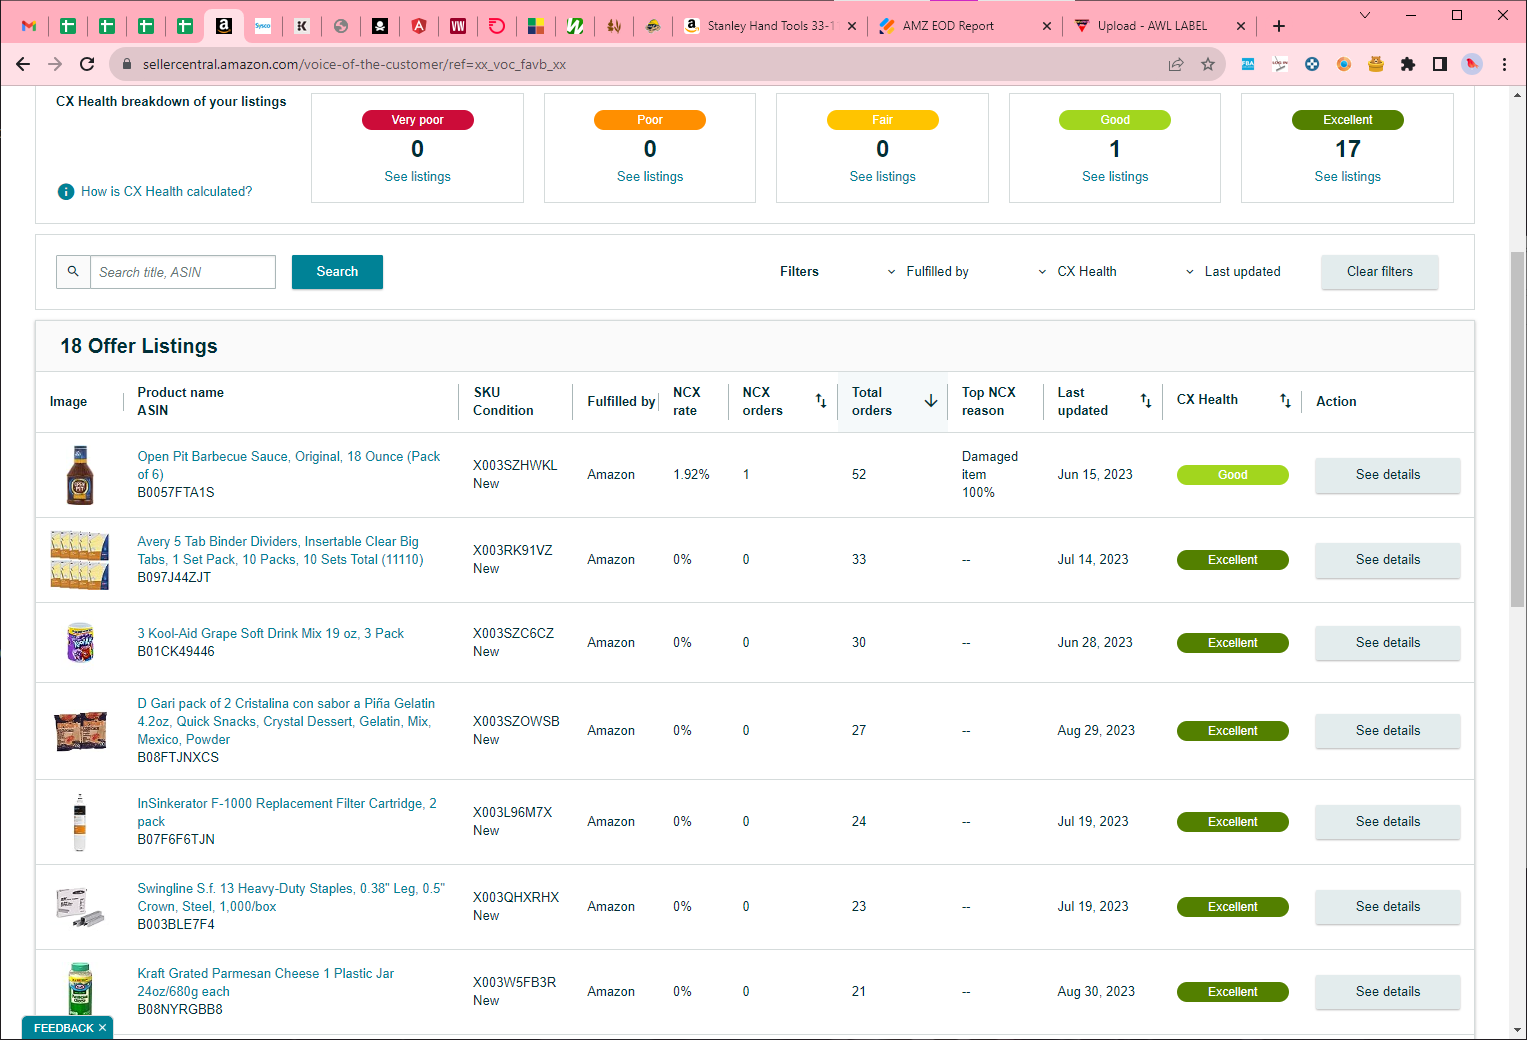This screenshot has width=1527, height=1040.
Task: Sort listings by Last updated
Action: (1146, 401)
